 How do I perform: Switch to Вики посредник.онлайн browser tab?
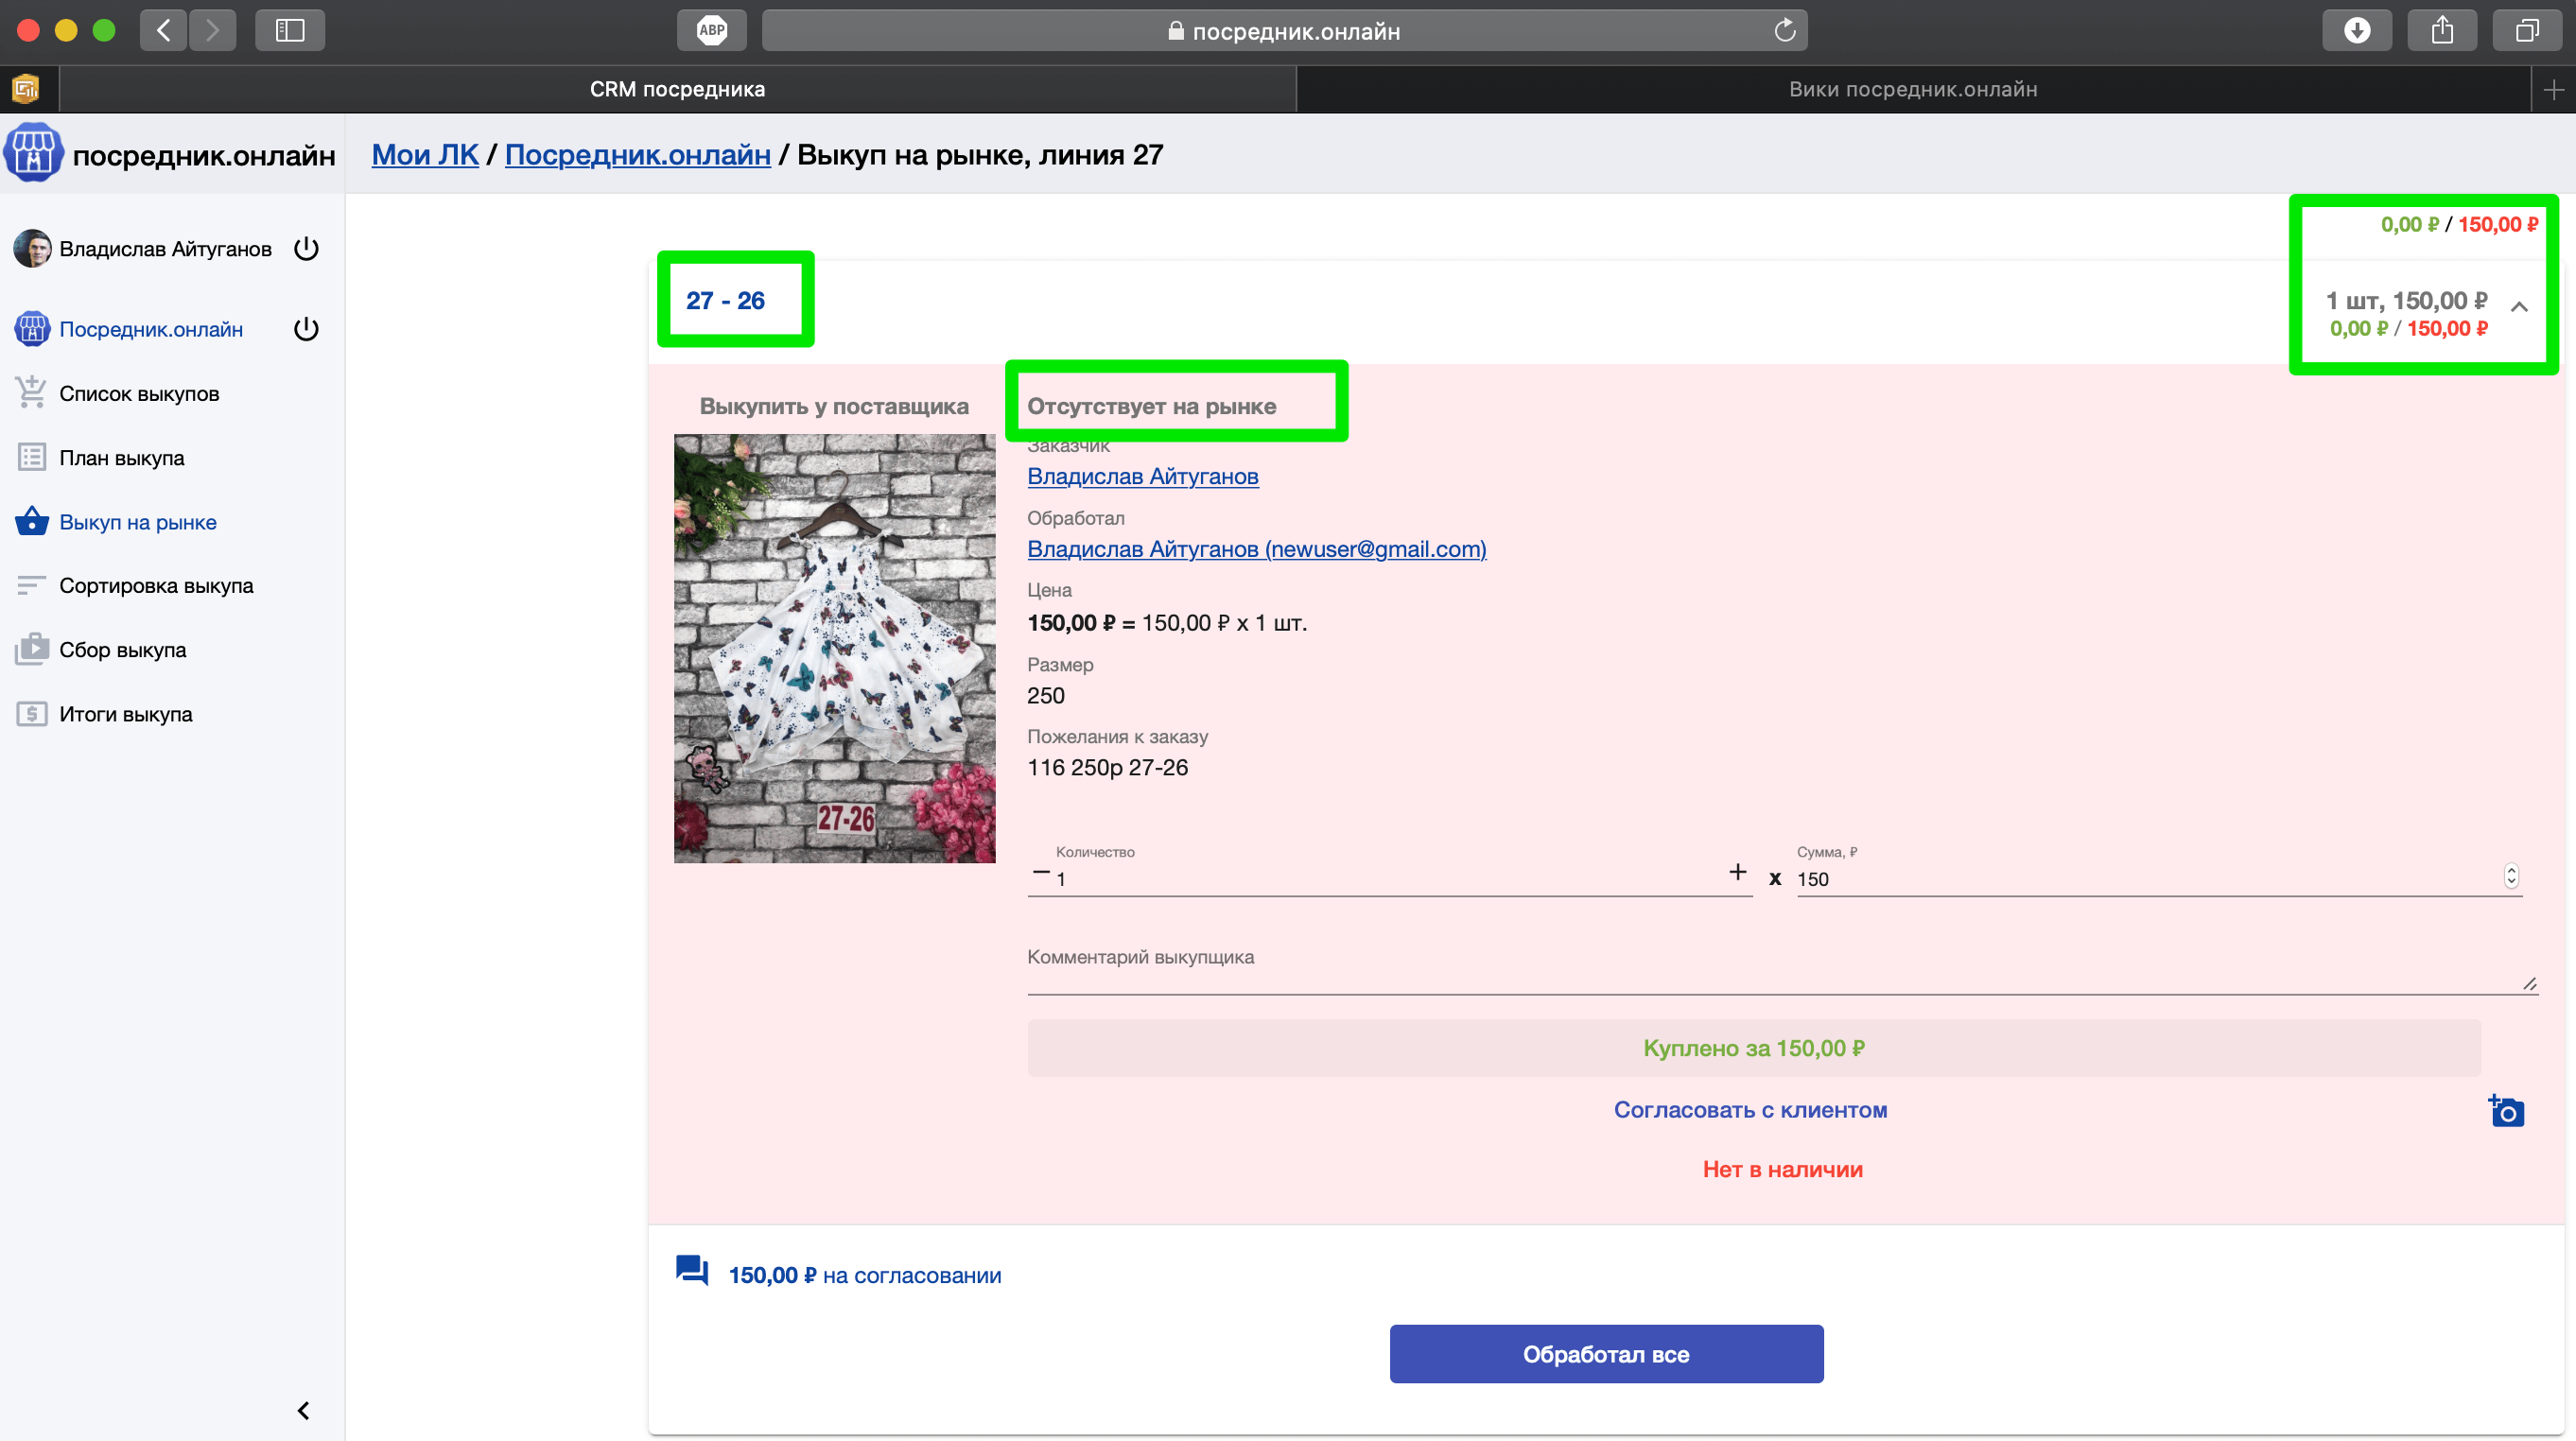(1912, 89)
